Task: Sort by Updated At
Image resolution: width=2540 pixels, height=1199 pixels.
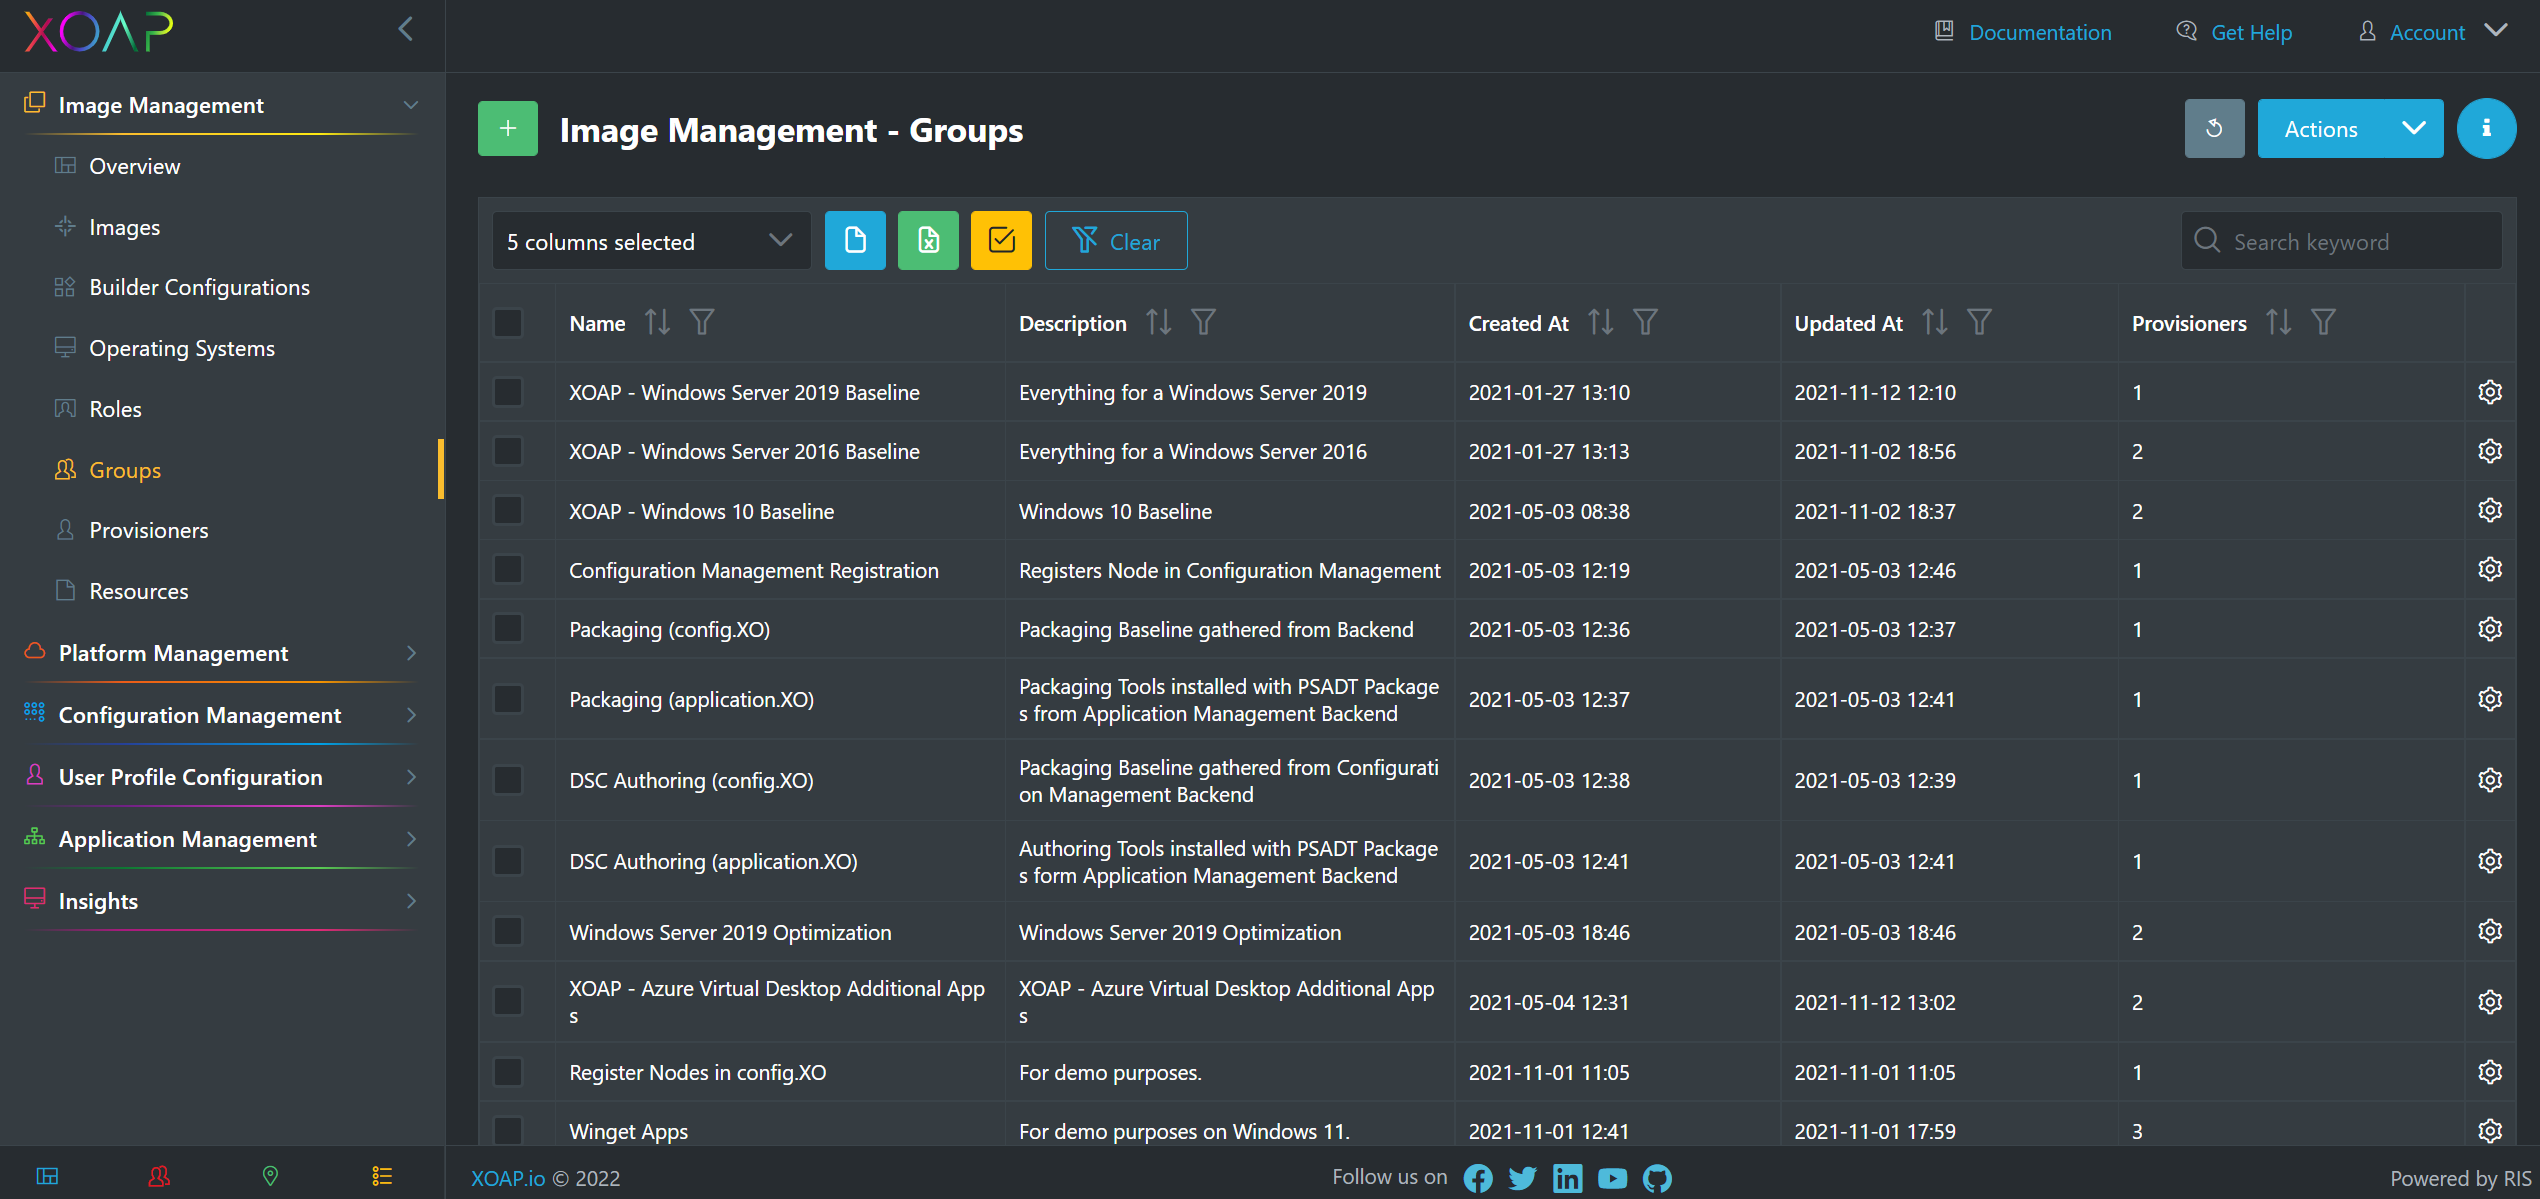Action: click(1934, 323)
